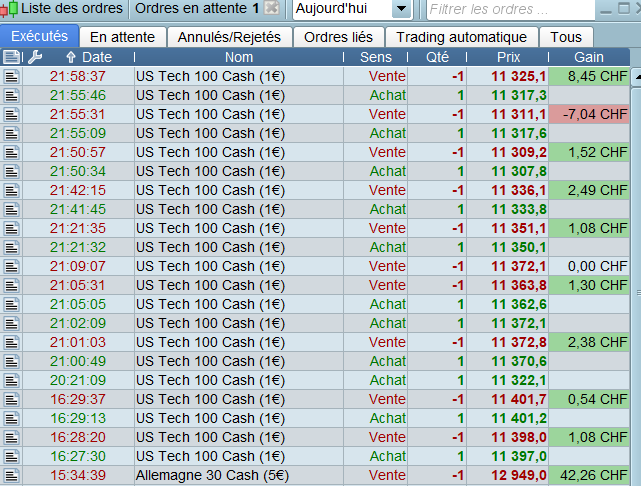Open the Trading automatique tab
Viewport: 641px width, 486px height.
[x=462, y=37]
